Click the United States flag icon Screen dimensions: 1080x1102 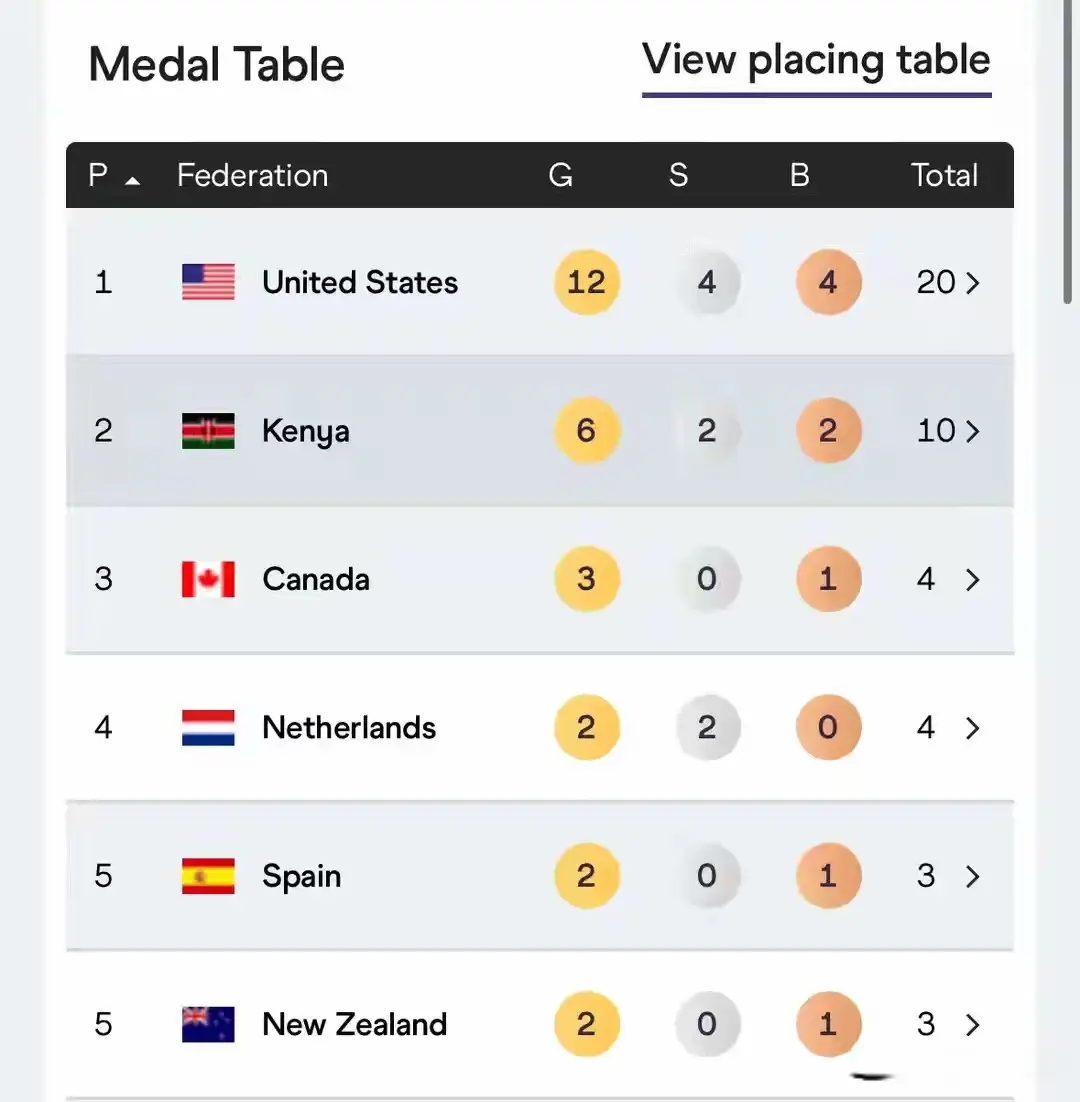click(x=208, y=282)
